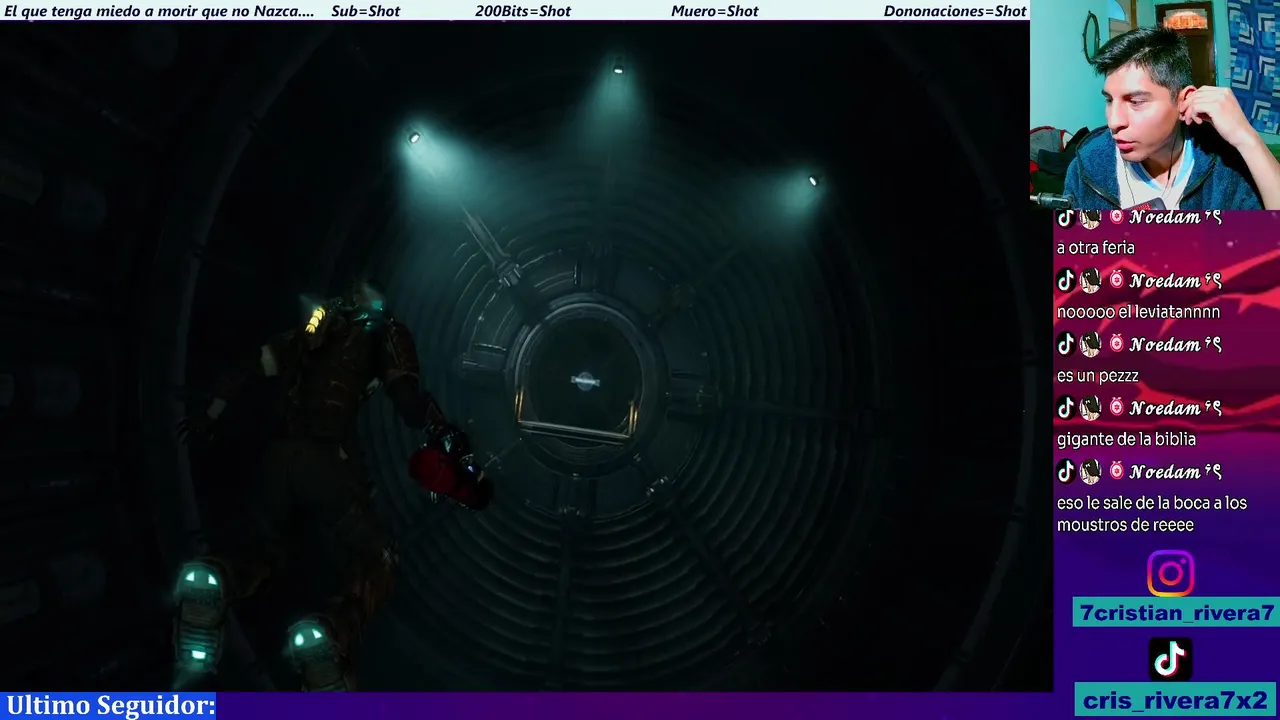Click the 'Muero=Shot' banner text

tap(715, 11)
